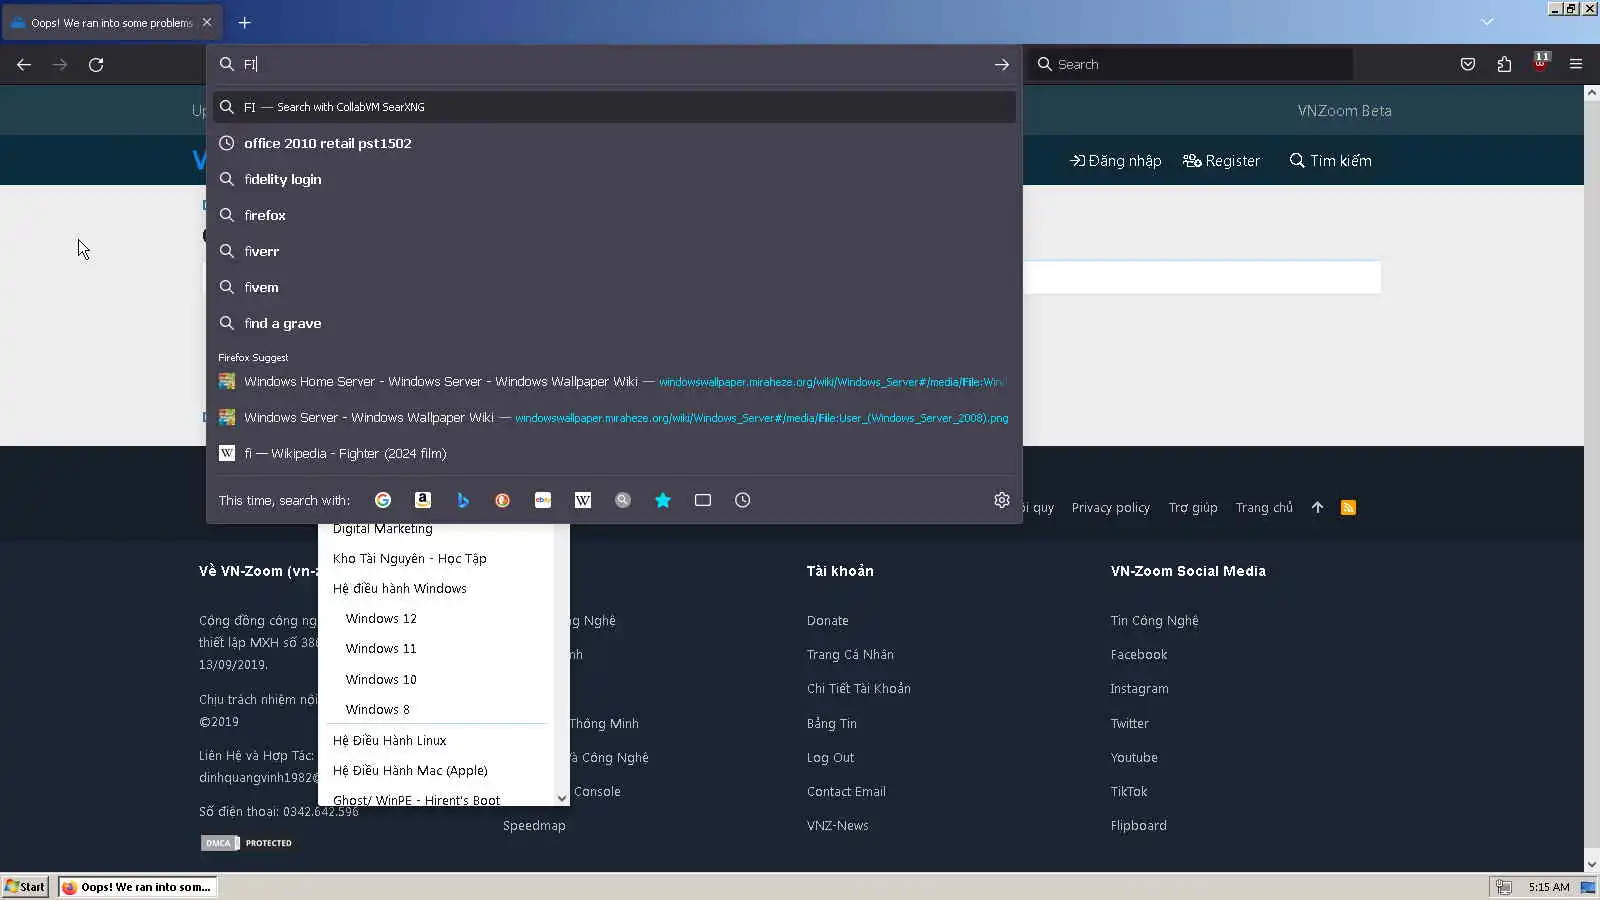
Task: Select the 'office 2010 retail pst1502' history suggestion
Action: point(614,143)
